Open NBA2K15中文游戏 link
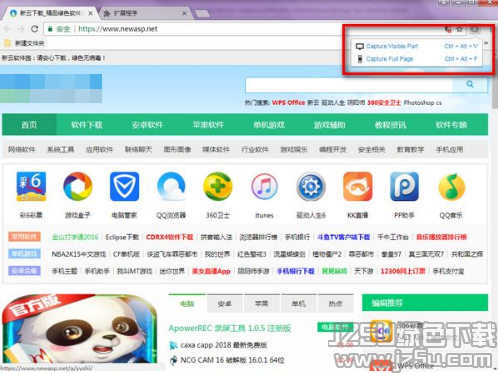The image size is (498, 373). pyautogui.click(x=79, y=254)
